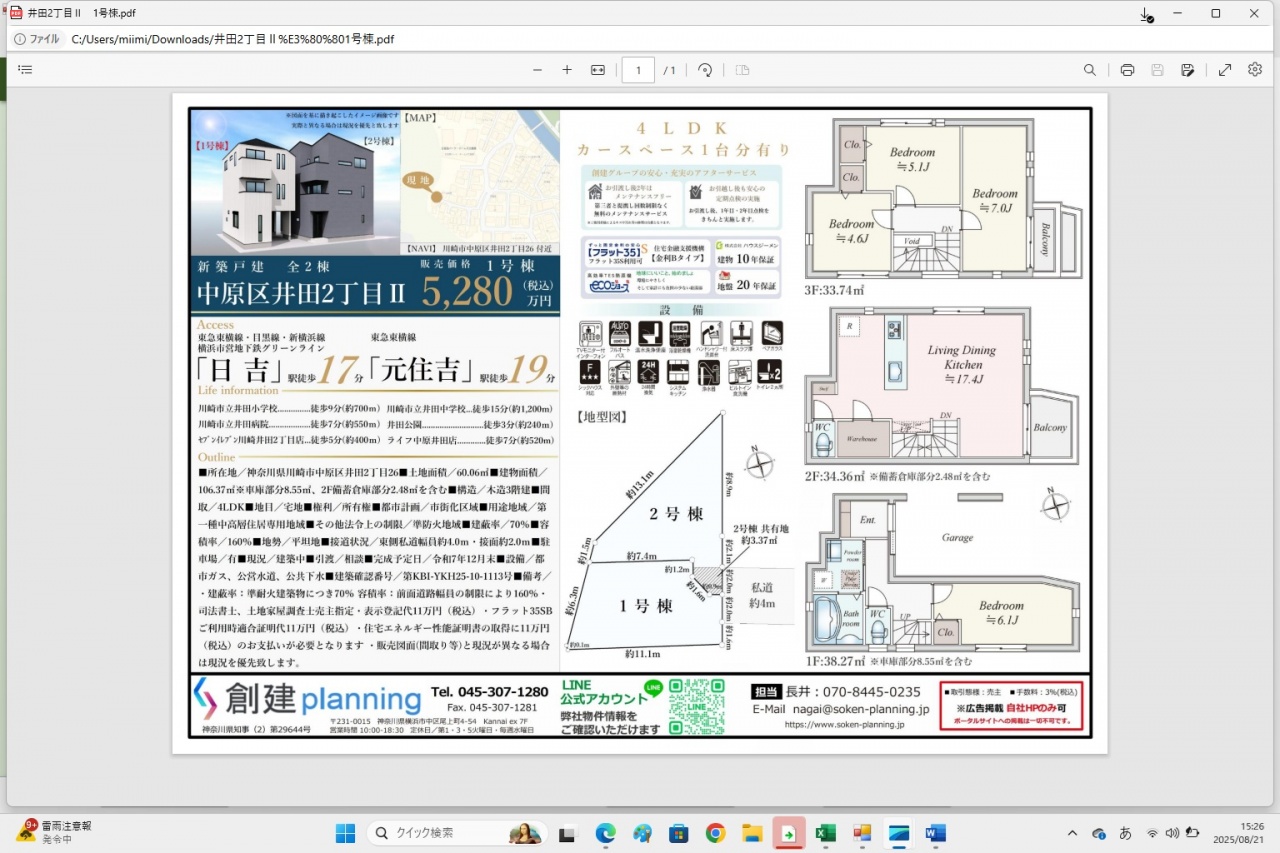Enter full screen mode
Image resolution: width=1280 pixels, height=853 pixels.
pos(1225,70)
